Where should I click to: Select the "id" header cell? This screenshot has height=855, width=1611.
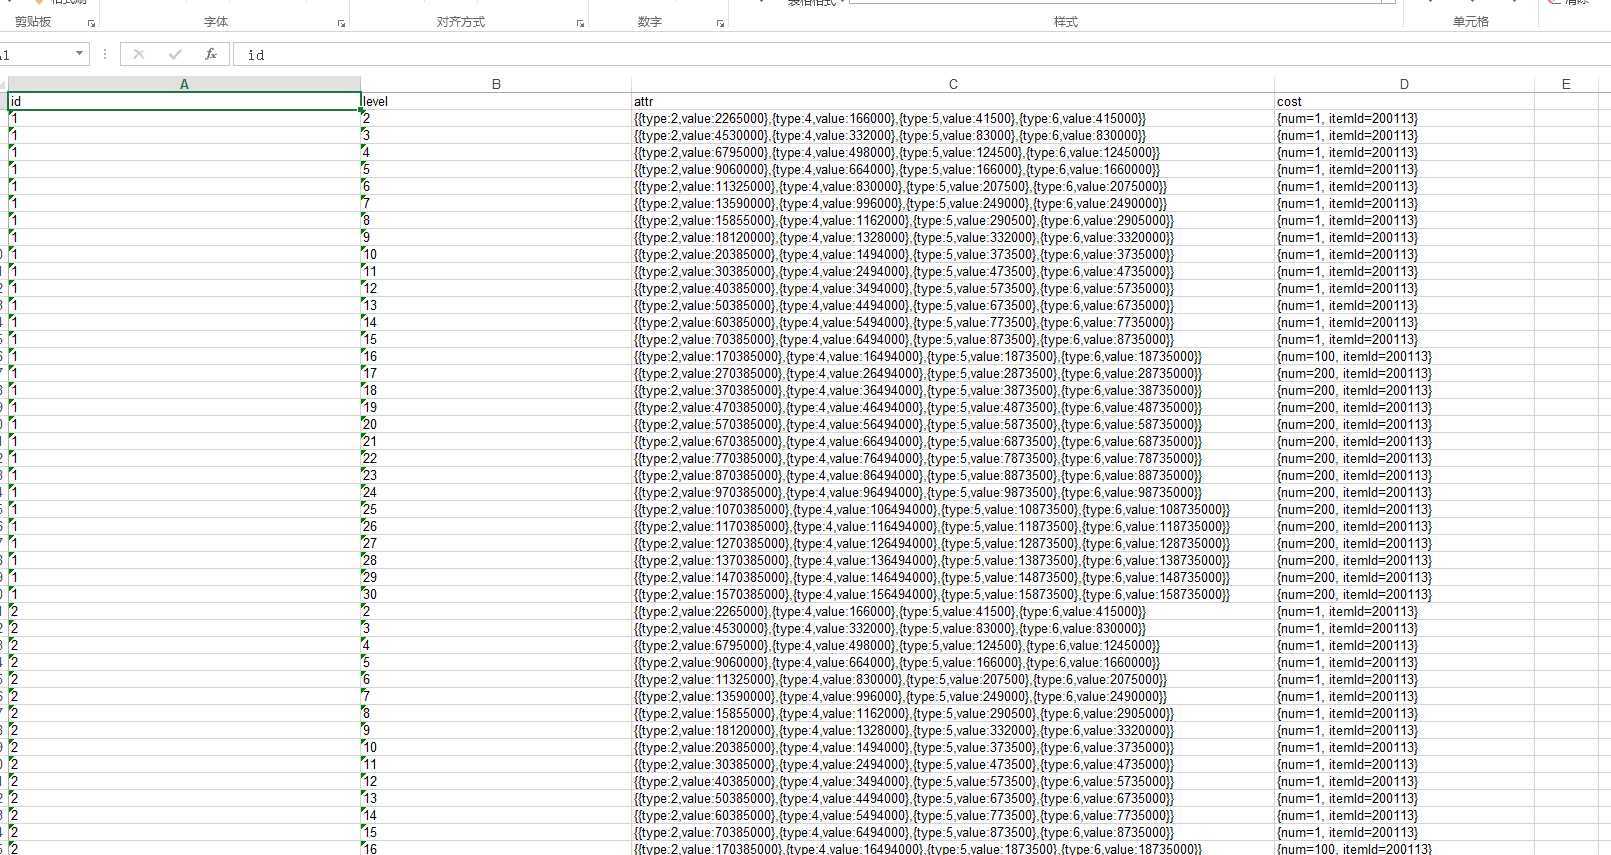pos(184,101)
